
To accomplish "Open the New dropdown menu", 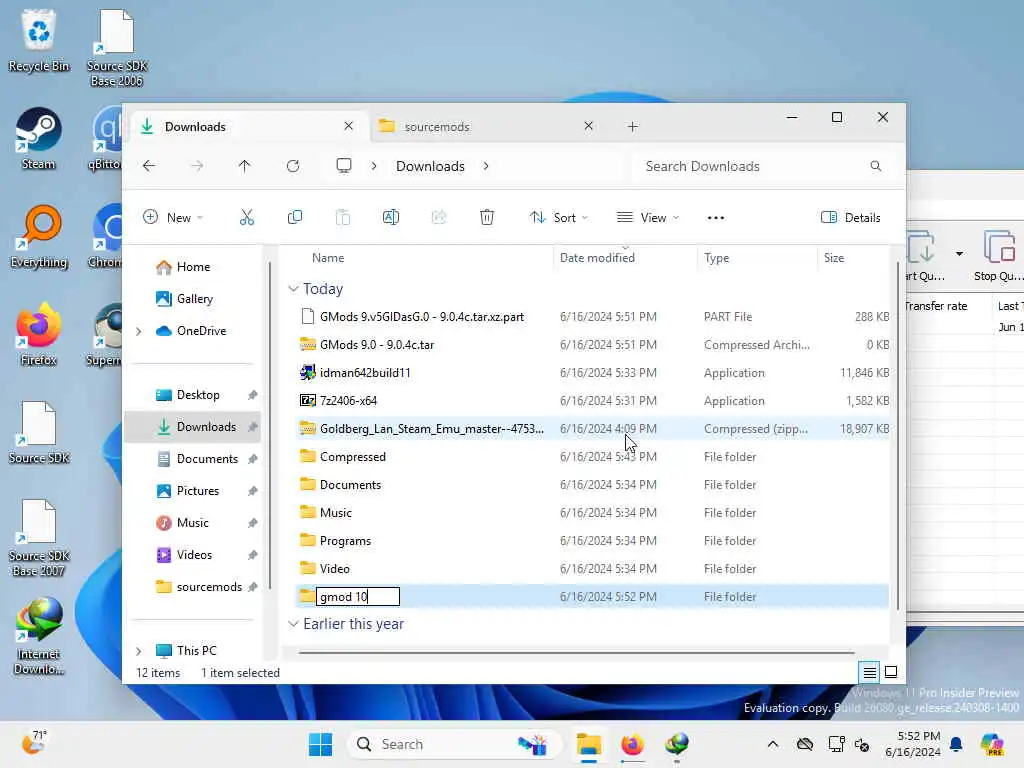I will 173,217.
